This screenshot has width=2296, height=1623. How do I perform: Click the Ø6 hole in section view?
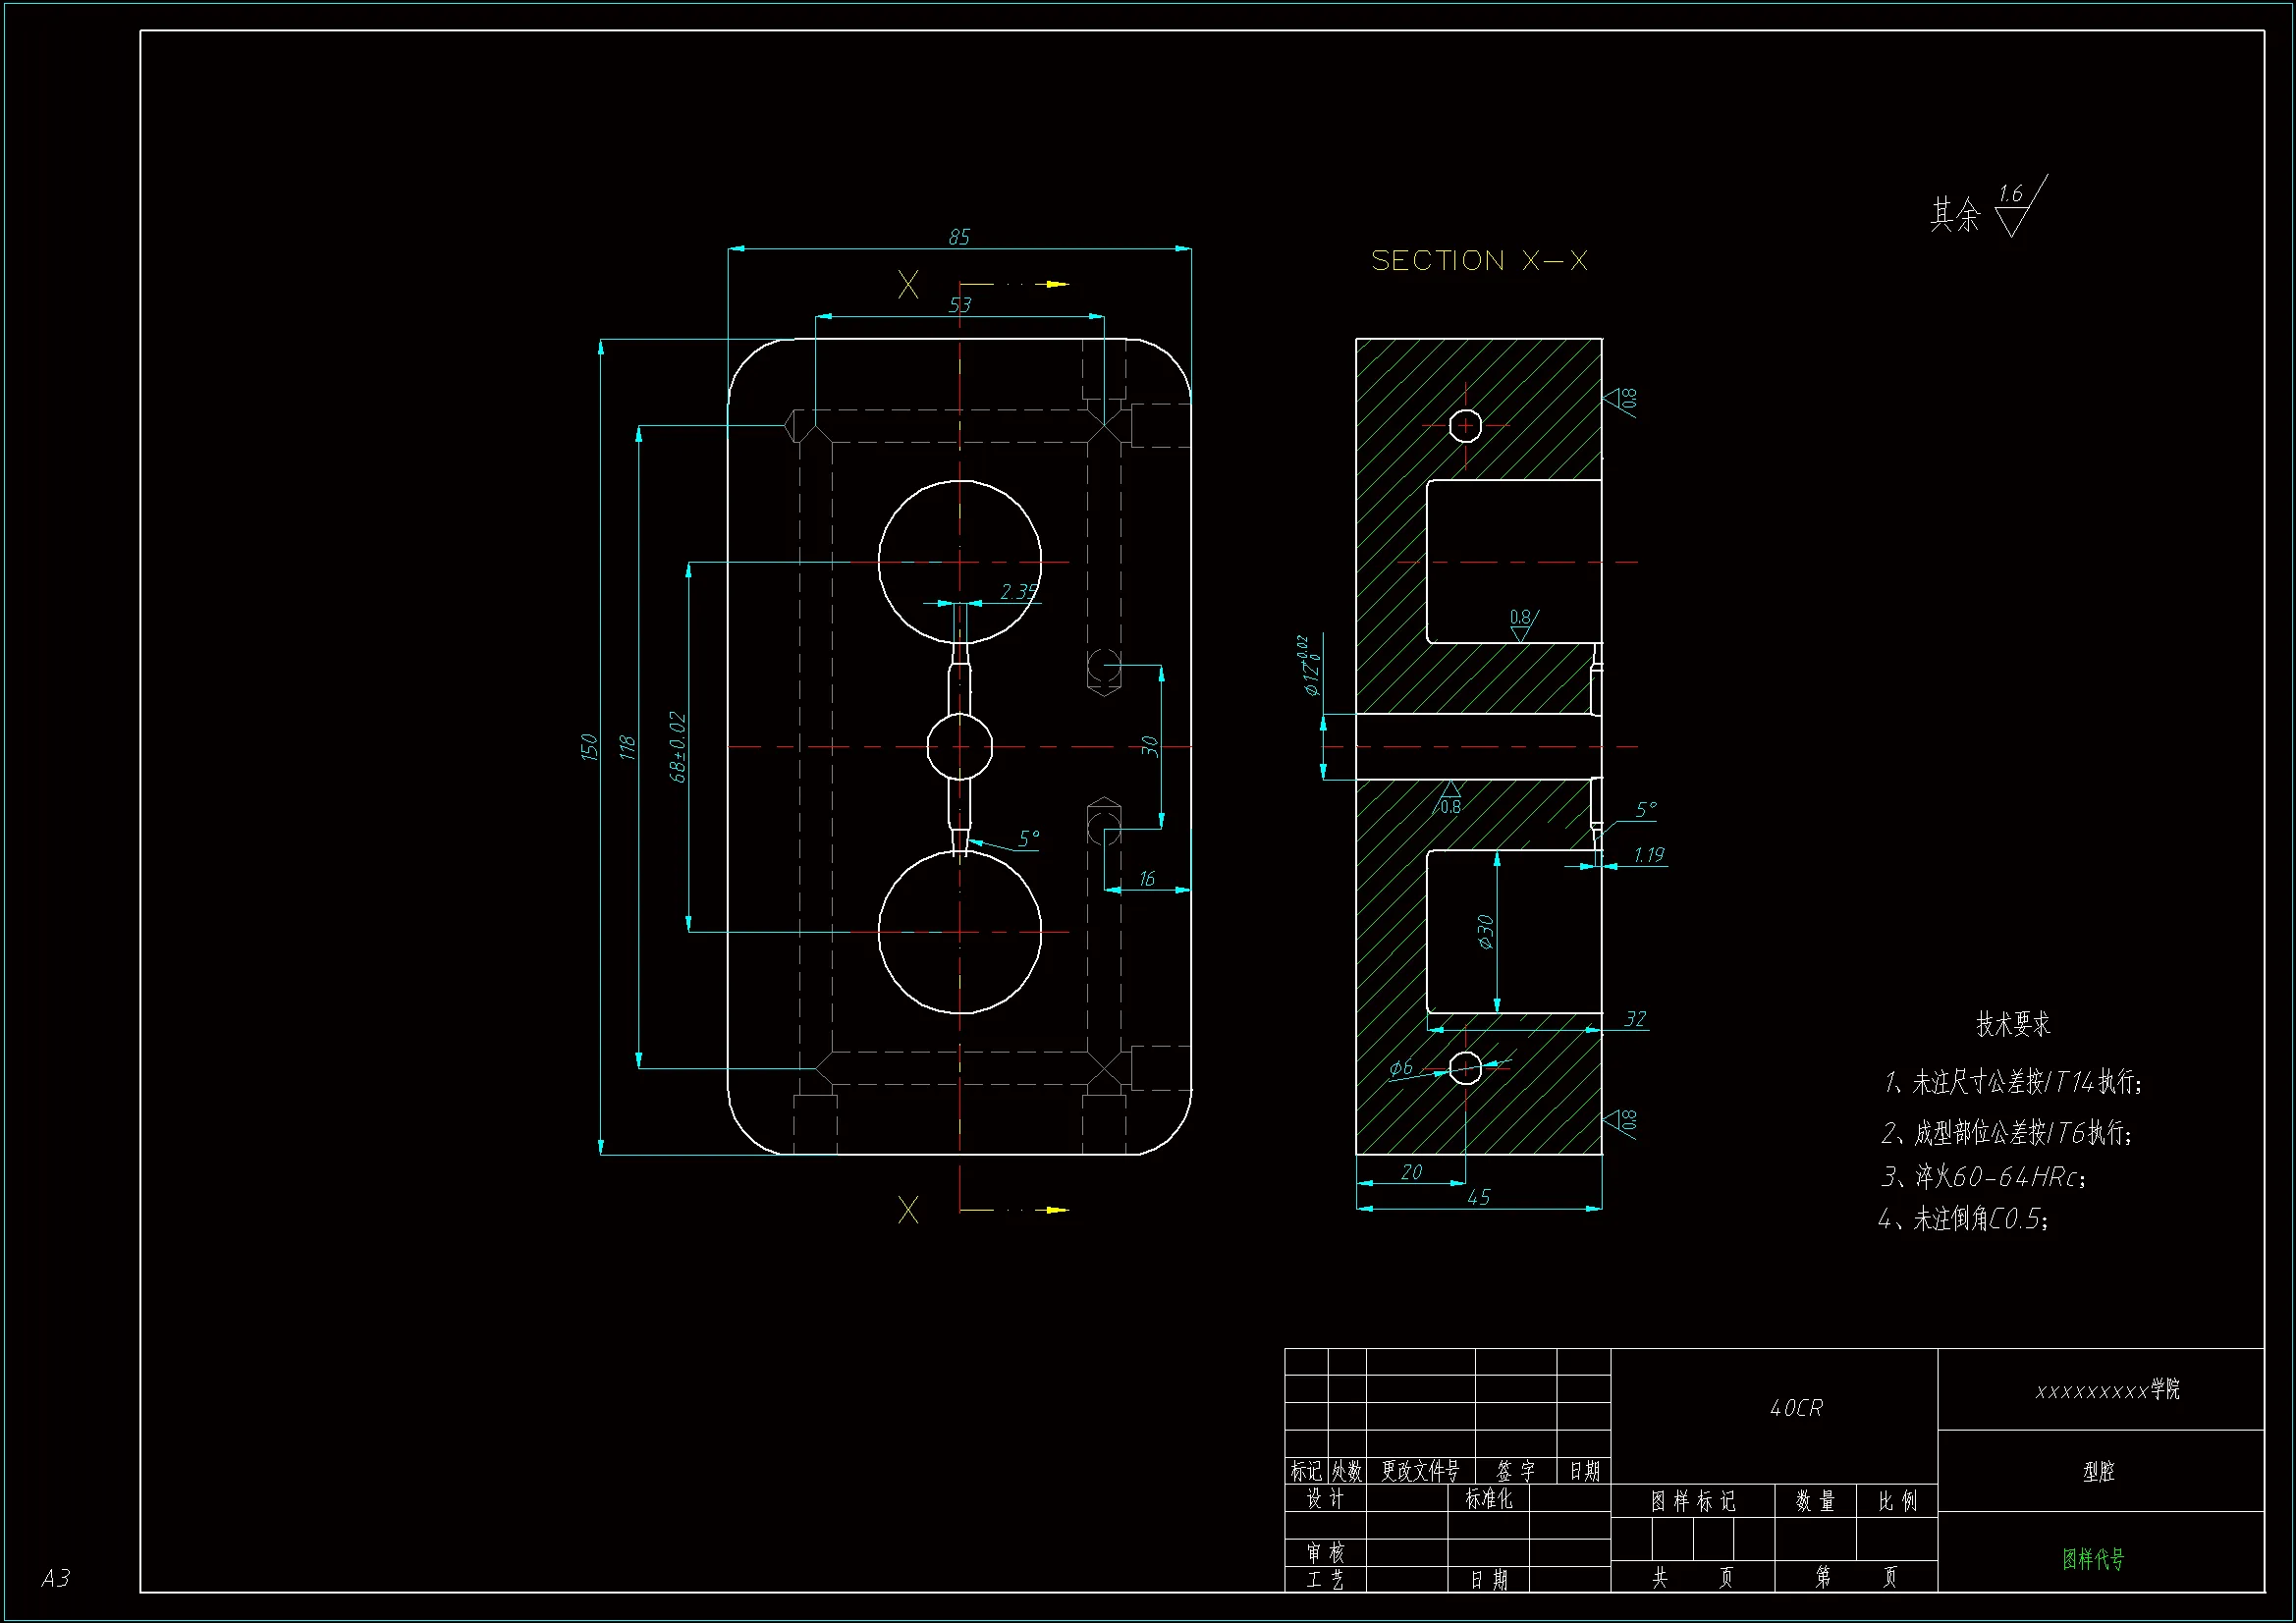pos(1465,1068)
